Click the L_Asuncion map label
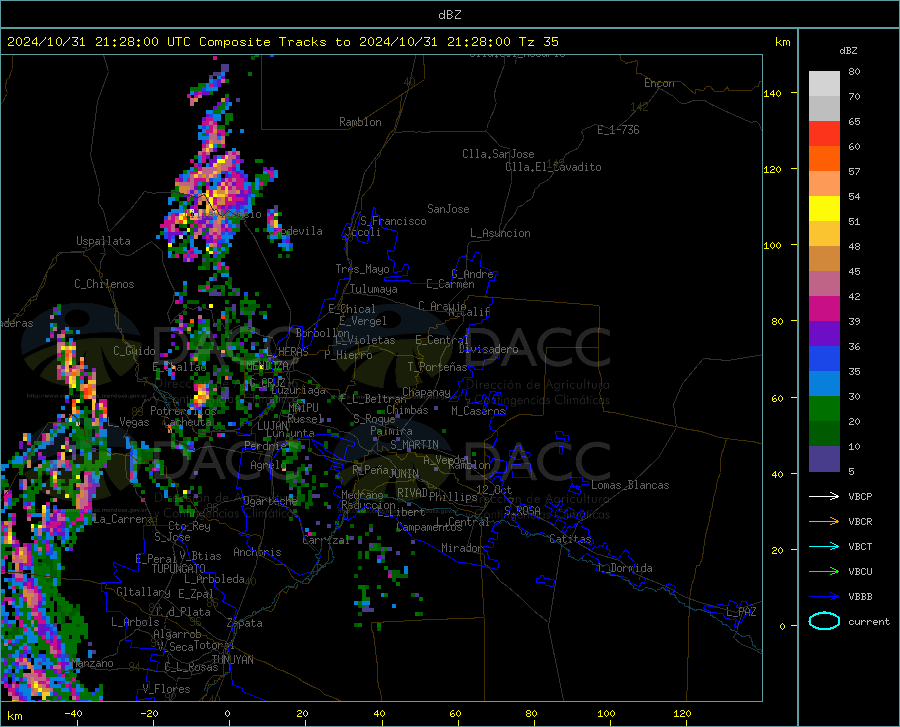Screen dimensions: 900x727 click(x=500, y=233)
